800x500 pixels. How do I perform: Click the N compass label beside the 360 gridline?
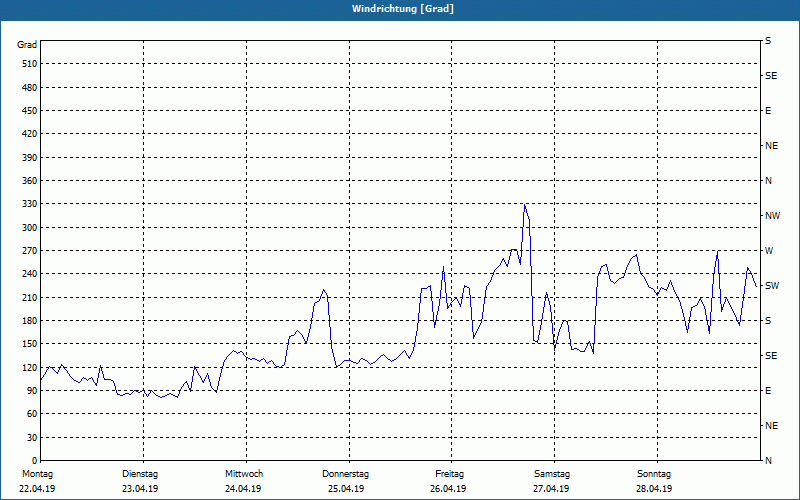[x=768, y=181]
